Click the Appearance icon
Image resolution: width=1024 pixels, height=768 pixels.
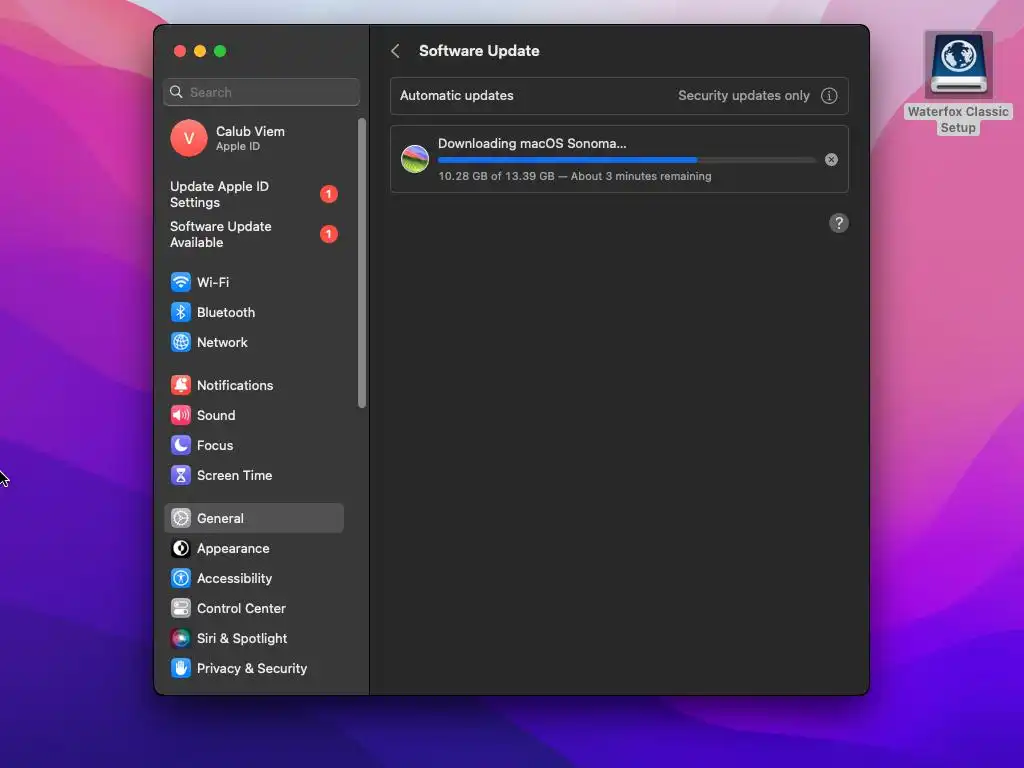click(x=181, y=549)
